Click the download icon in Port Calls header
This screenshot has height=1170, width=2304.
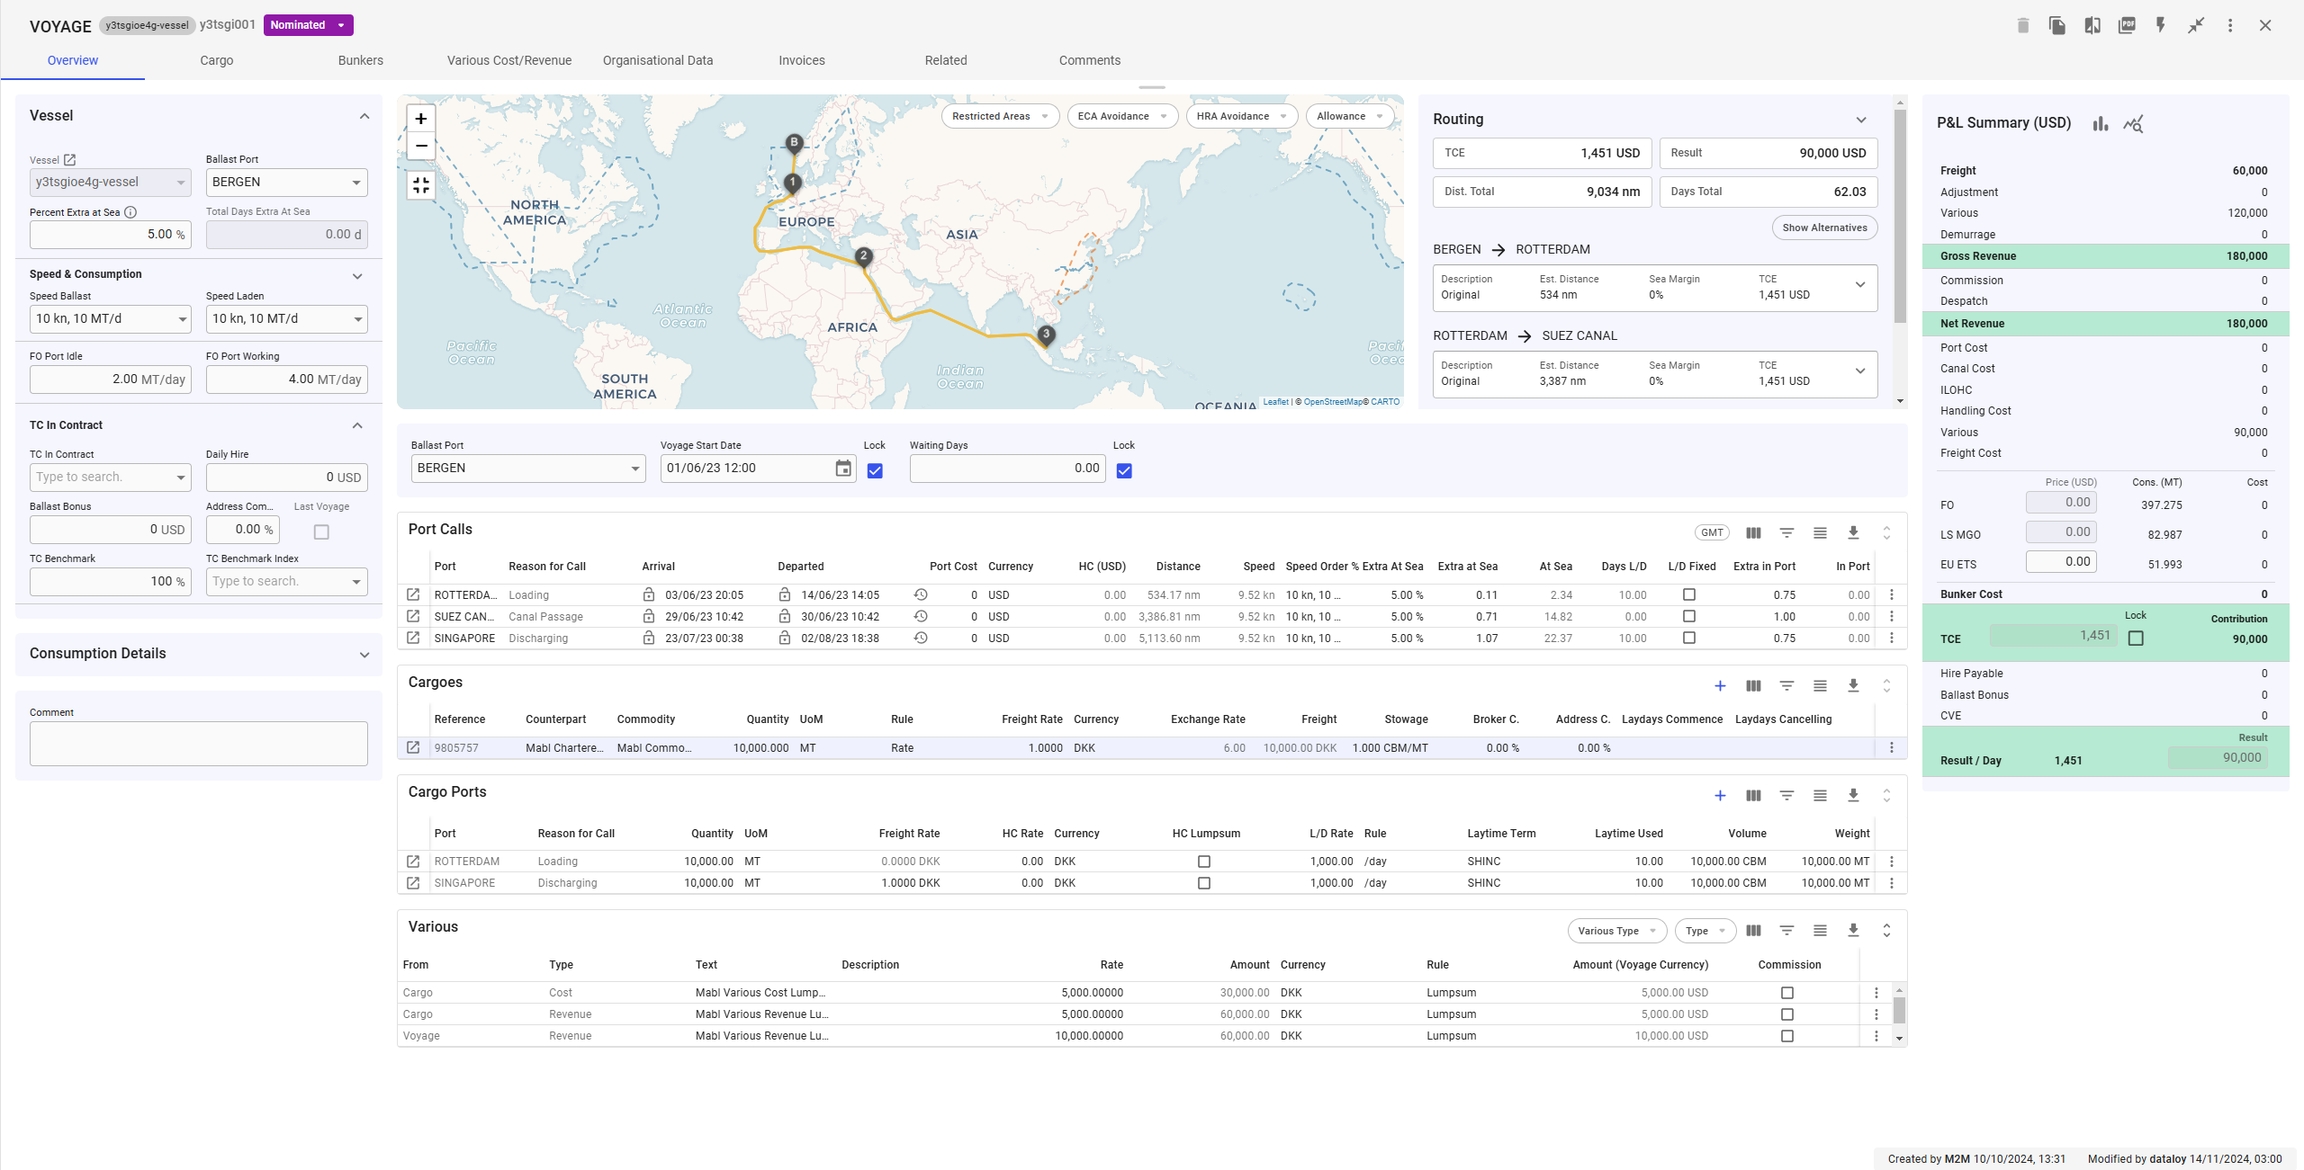point(1853,533)
